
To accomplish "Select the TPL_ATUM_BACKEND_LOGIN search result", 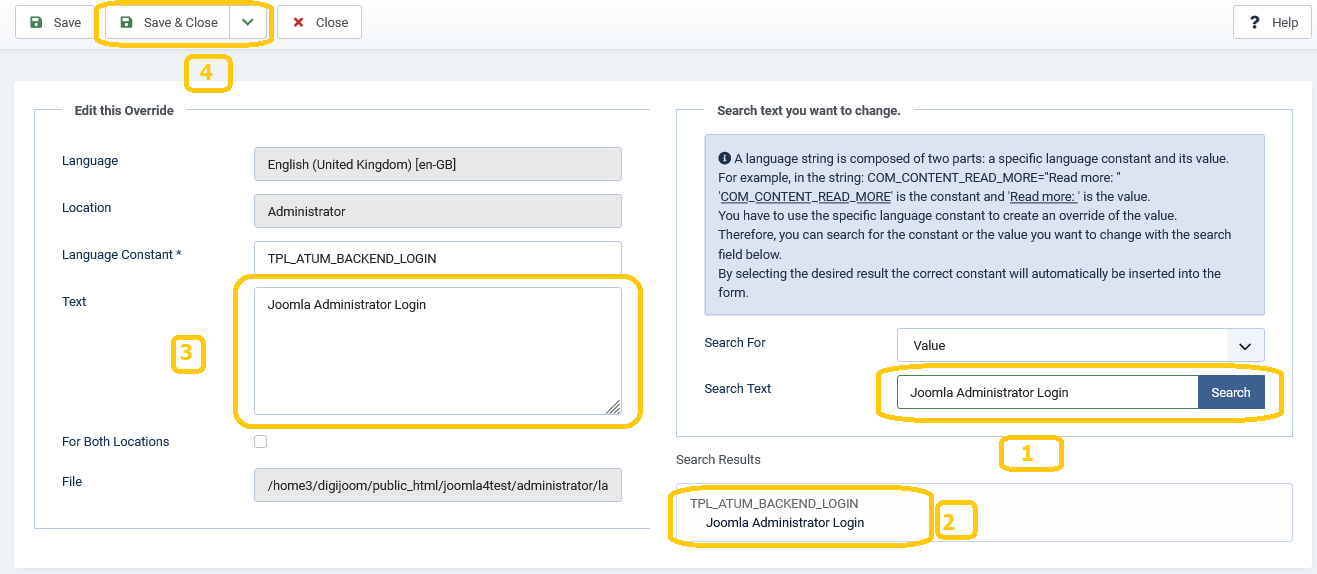I will pyautogui.click(x=785, y=513).
